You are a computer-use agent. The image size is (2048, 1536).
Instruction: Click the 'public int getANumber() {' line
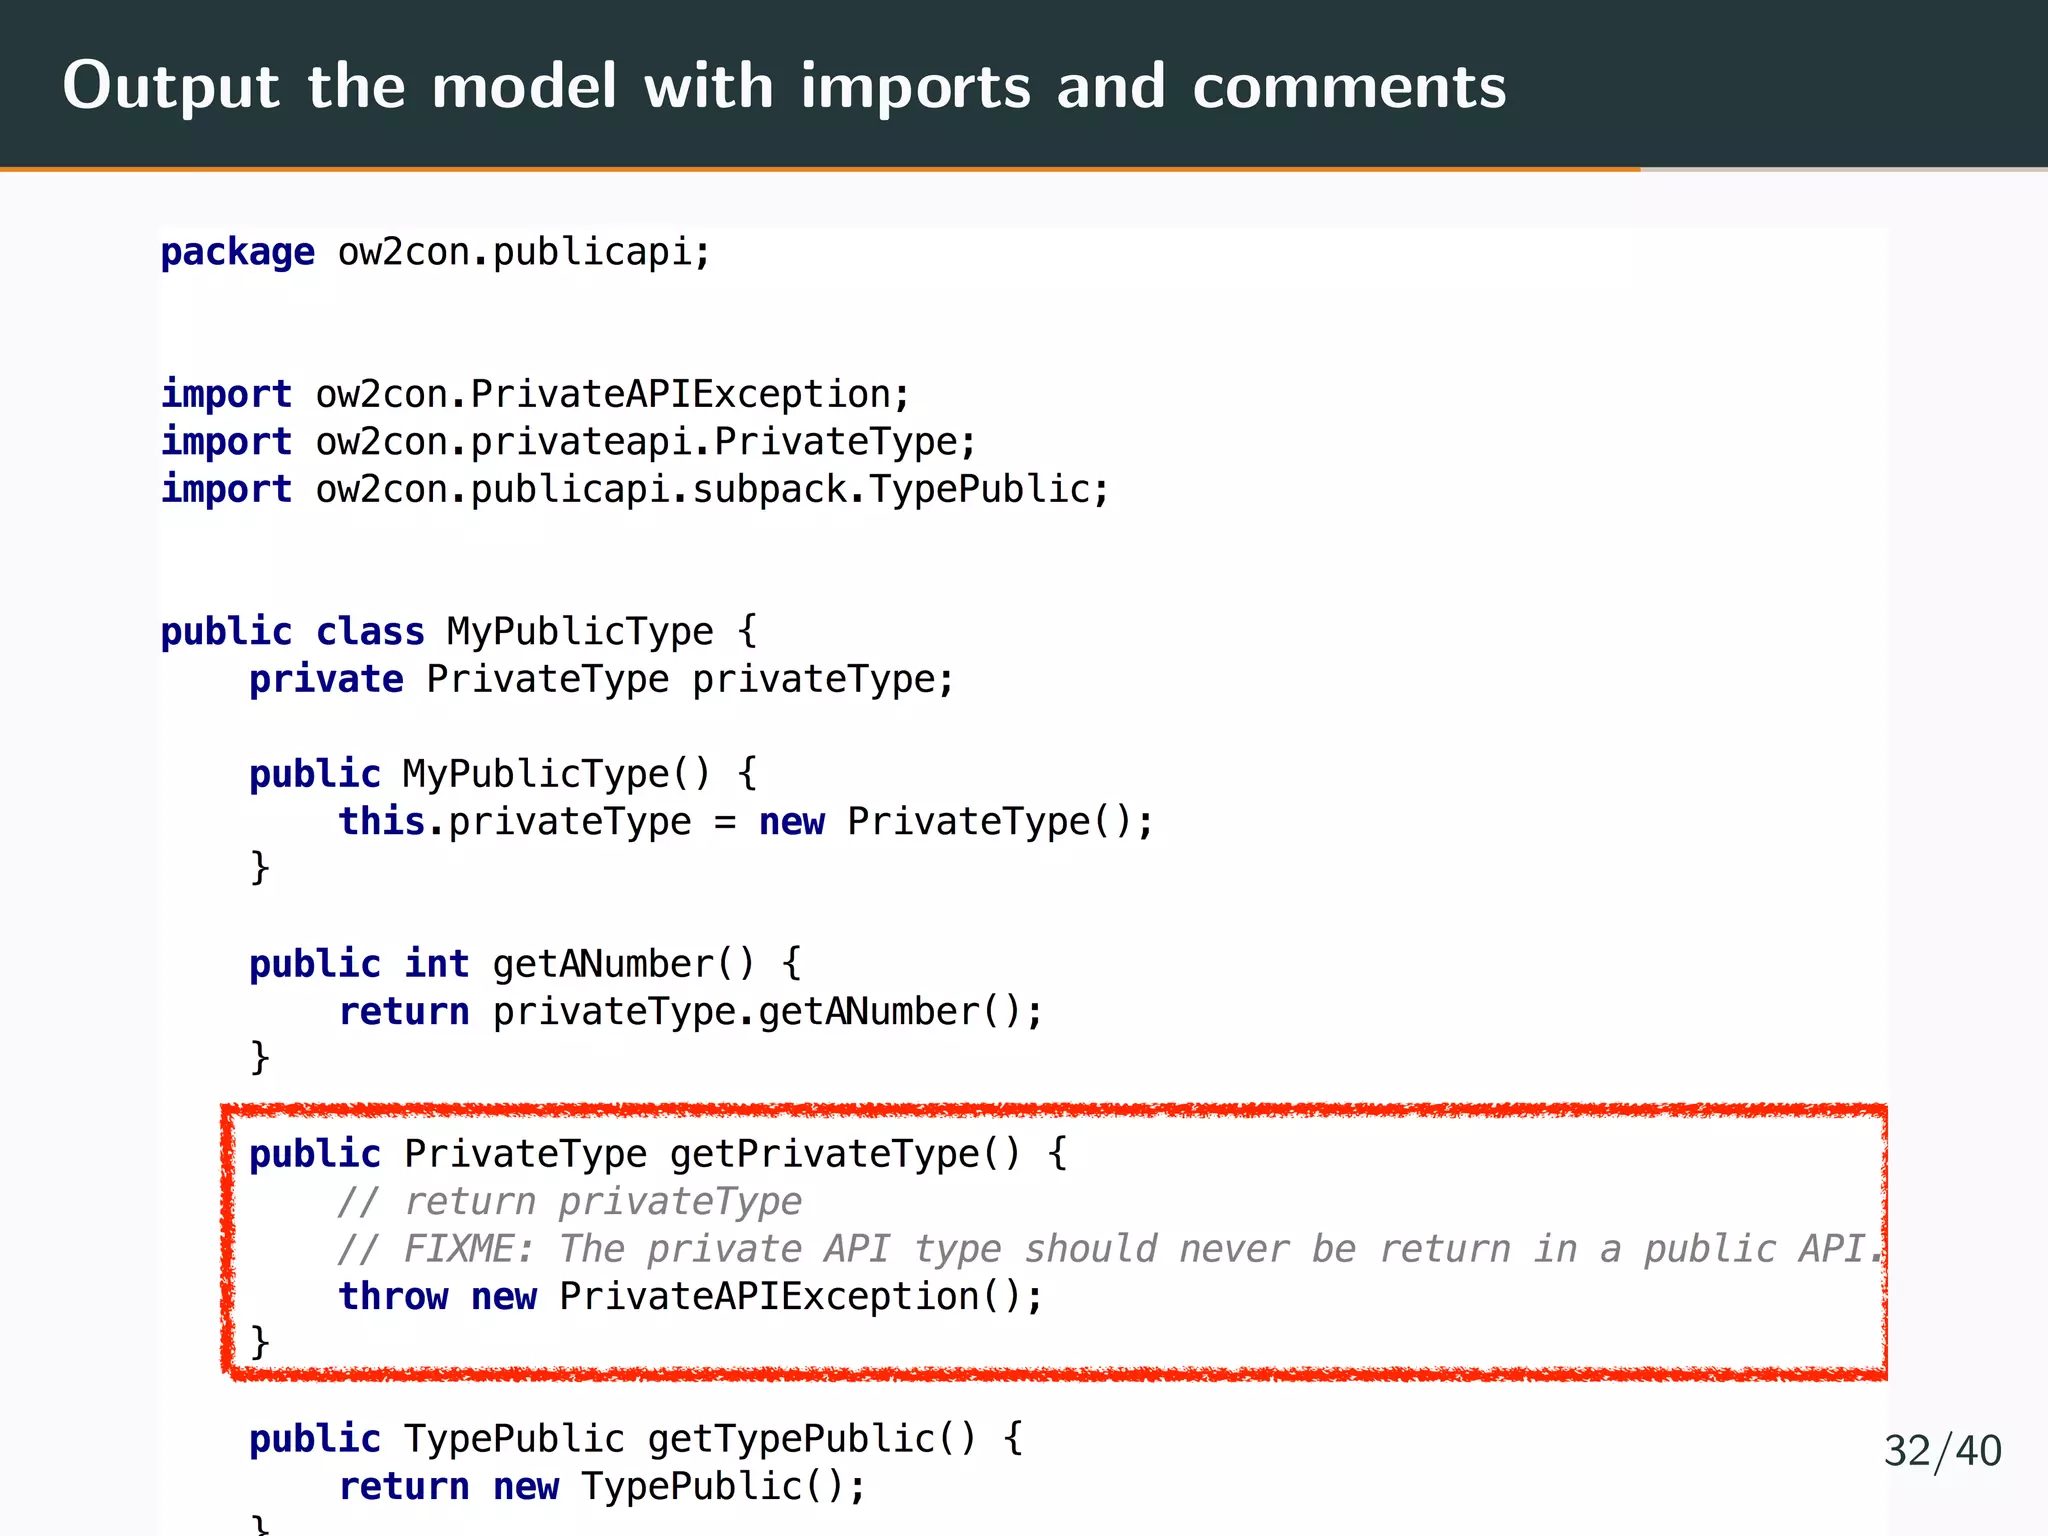coord(526,964)
